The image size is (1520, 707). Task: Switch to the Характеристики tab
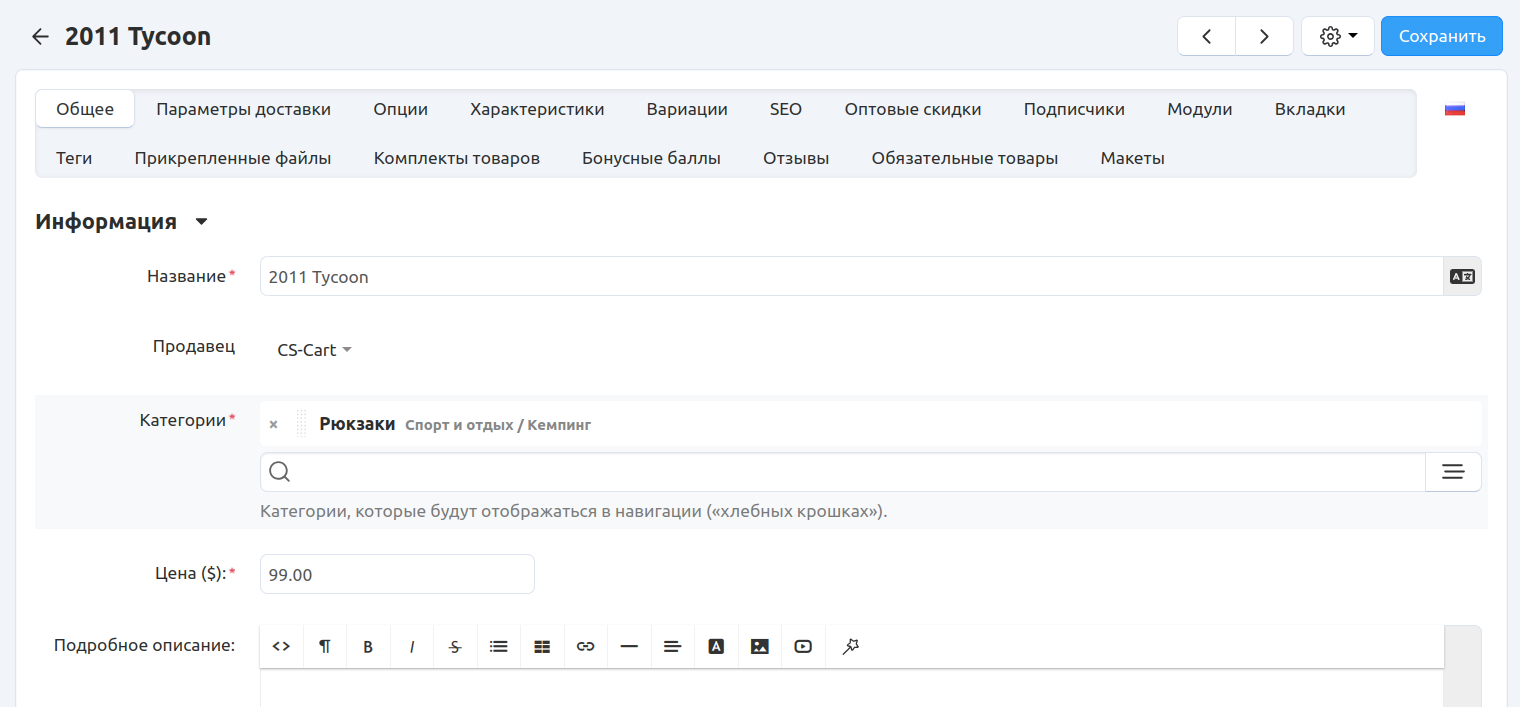click(x=537, y=109)
